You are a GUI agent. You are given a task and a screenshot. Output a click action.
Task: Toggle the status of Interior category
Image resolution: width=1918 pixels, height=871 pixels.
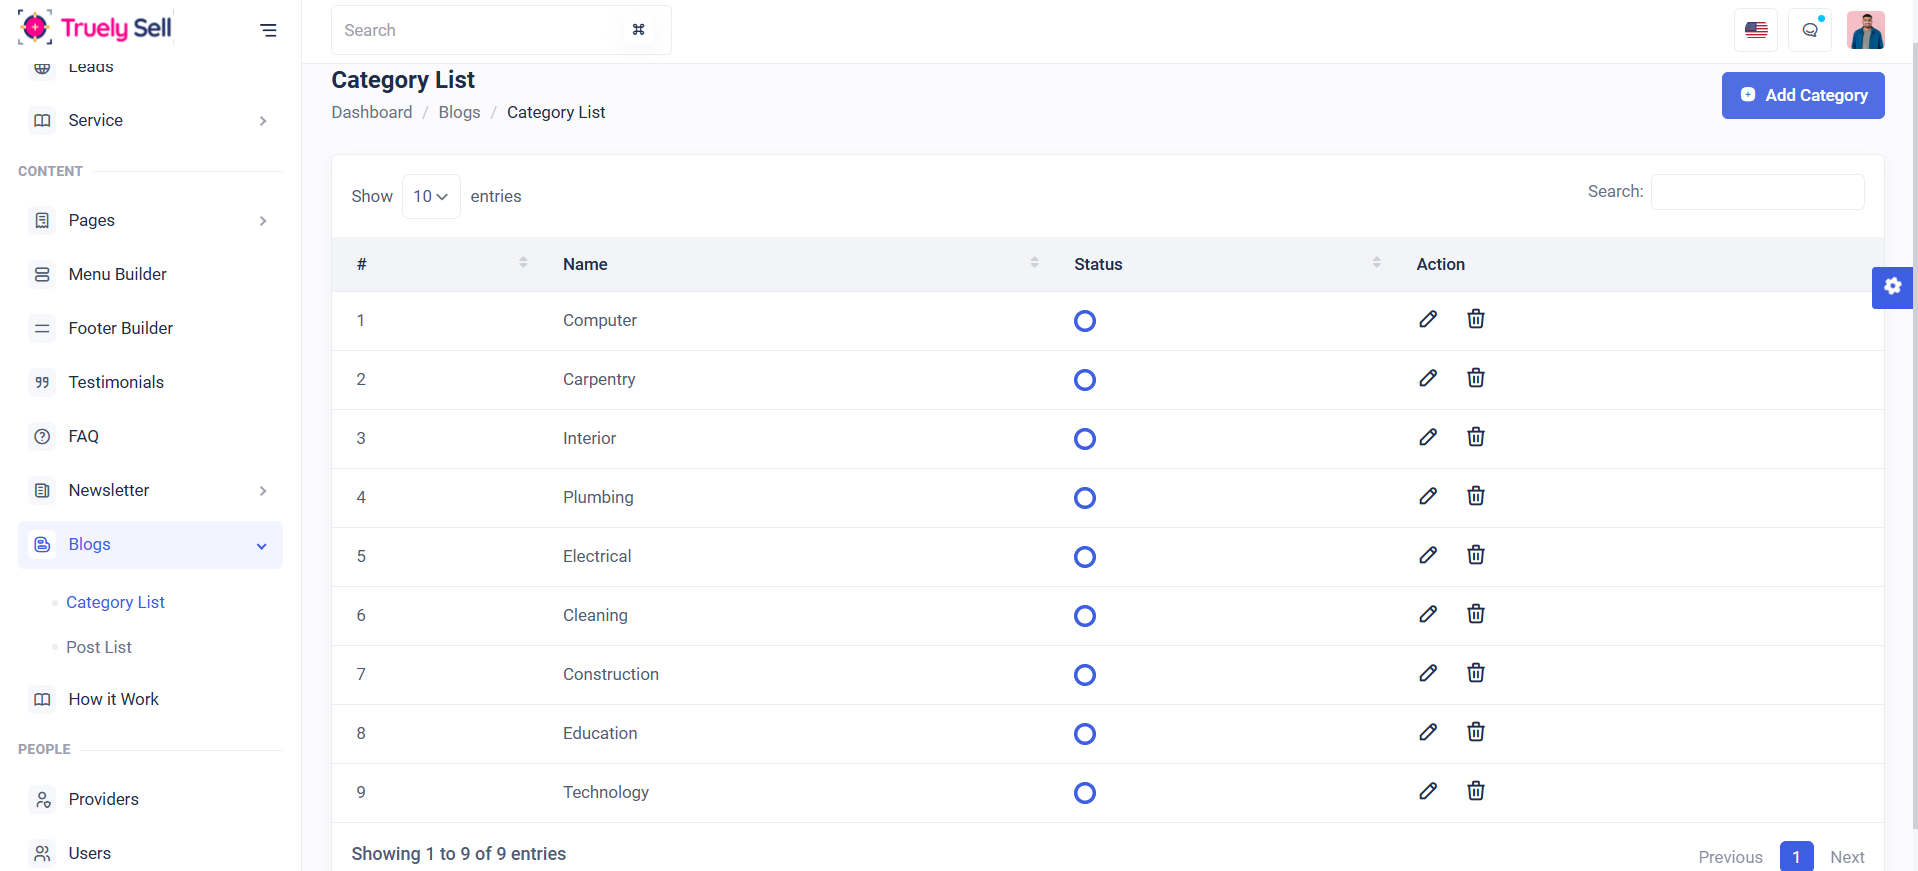[x=1084, y=439]
